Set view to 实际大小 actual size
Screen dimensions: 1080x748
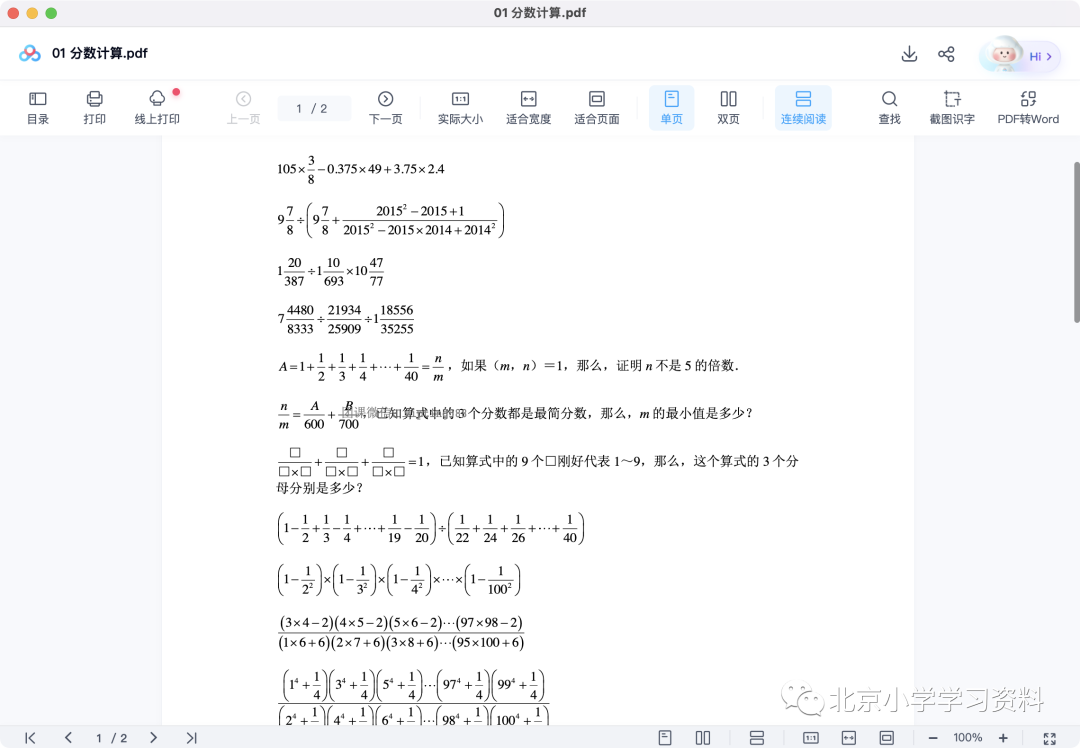click(460, 108)
